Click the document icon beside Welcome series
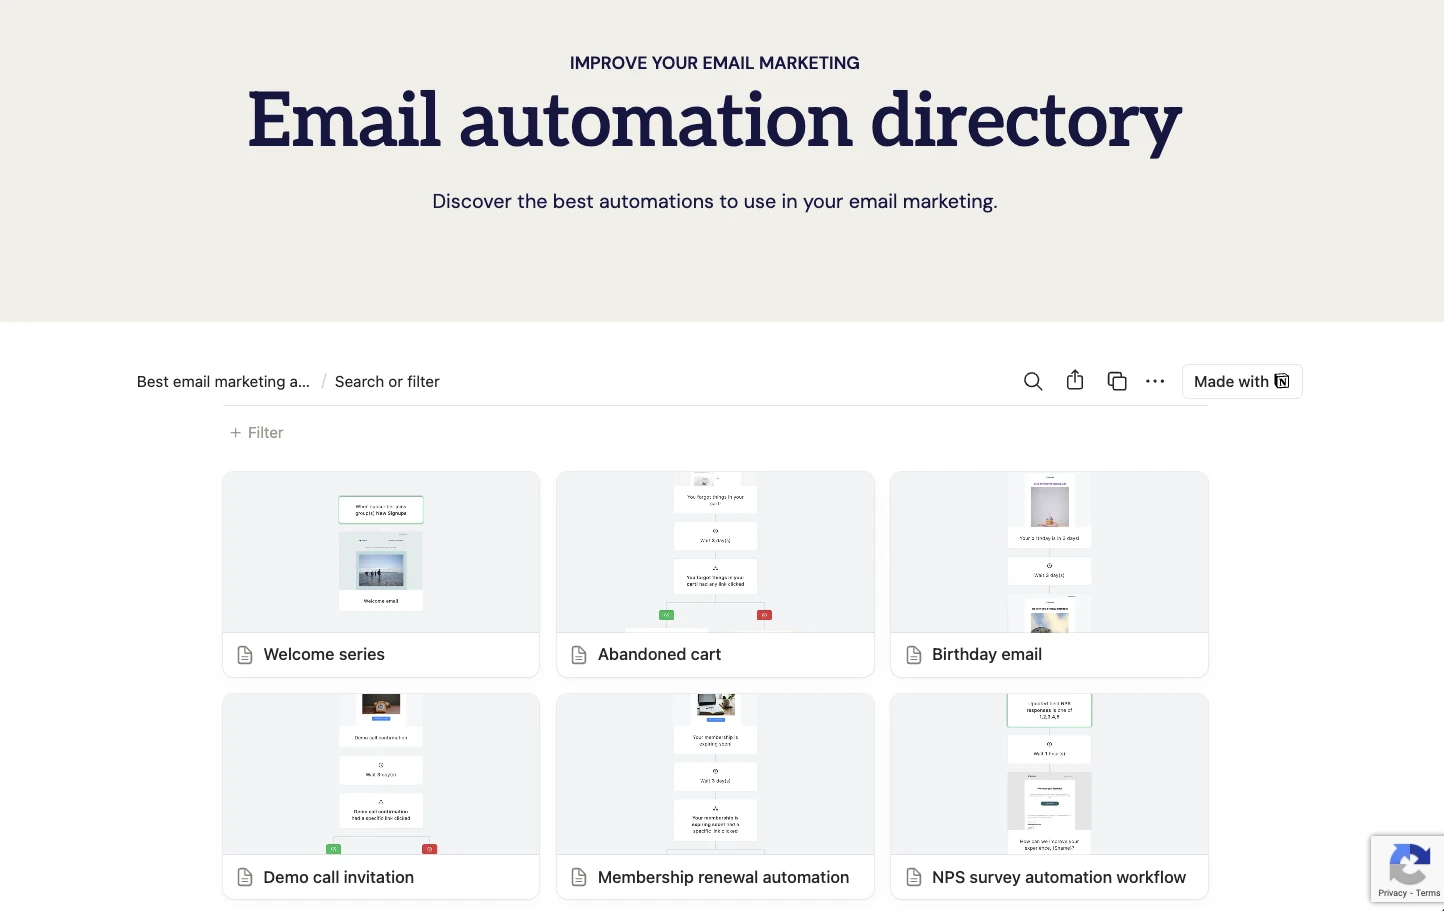Screen dimensions: 1444x911 click(245, 654)
